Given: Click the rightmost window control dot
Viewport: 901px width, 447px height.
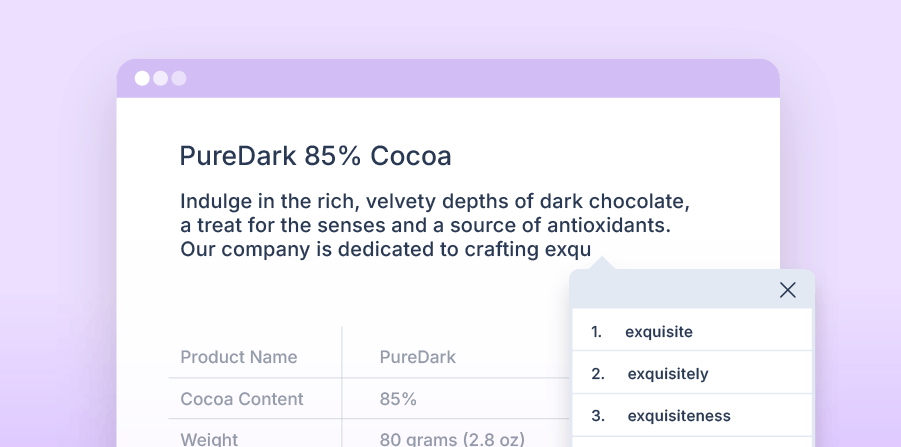Looking at the screenshot, I should pos(178,78).
